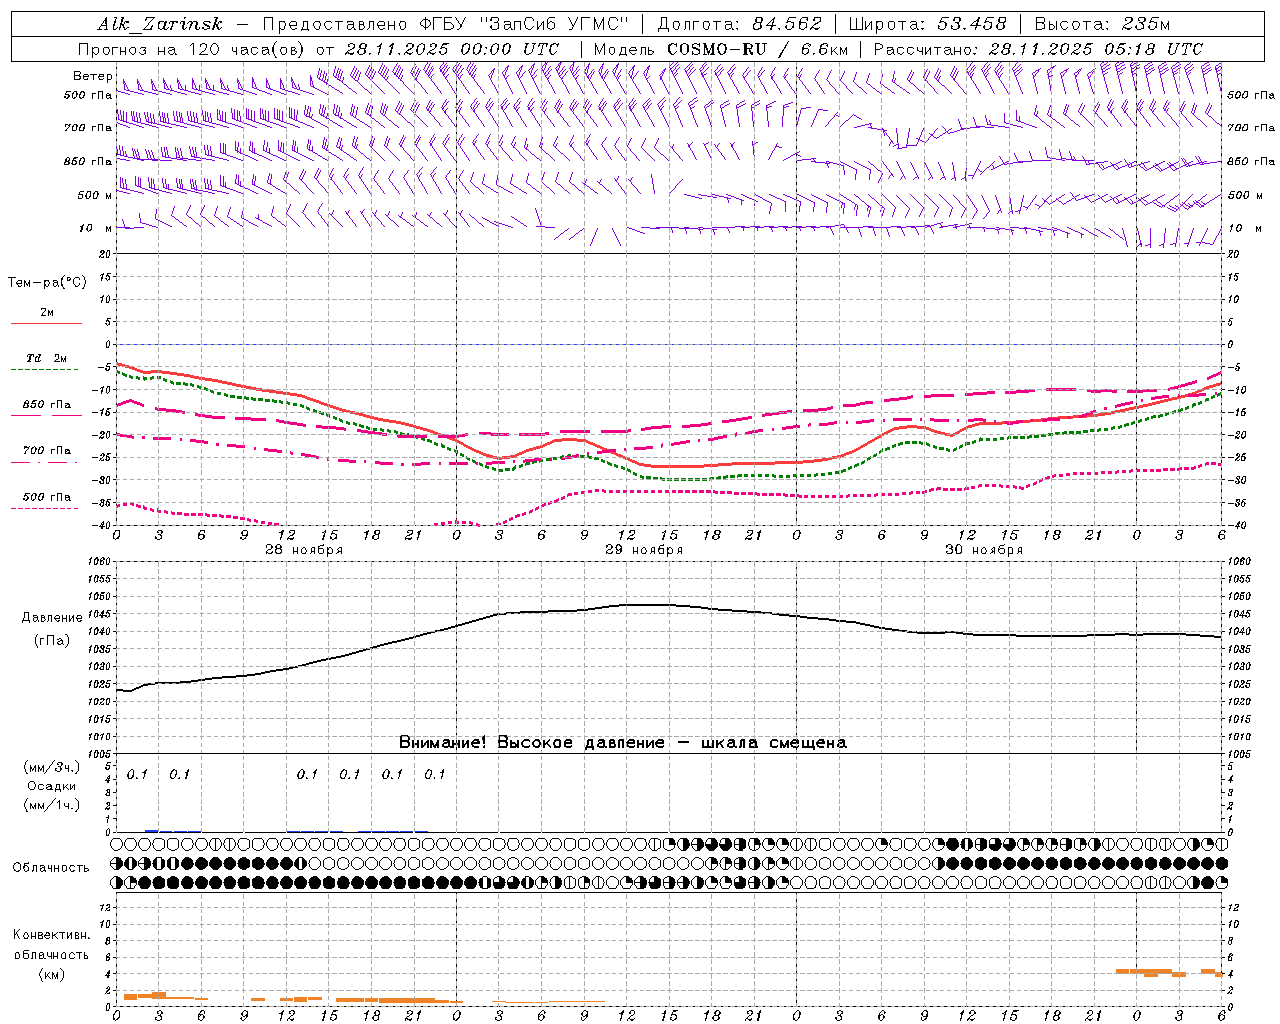Click the Облачность cloudiness label
The image size is (1280, 1024).
[51, 868]
